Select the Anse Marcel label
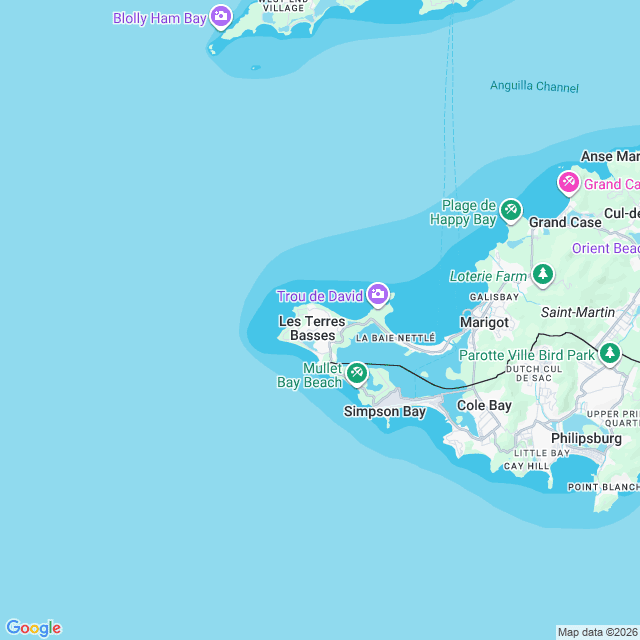The width and height of the screenshot is (640, 640). pos(610,156)
